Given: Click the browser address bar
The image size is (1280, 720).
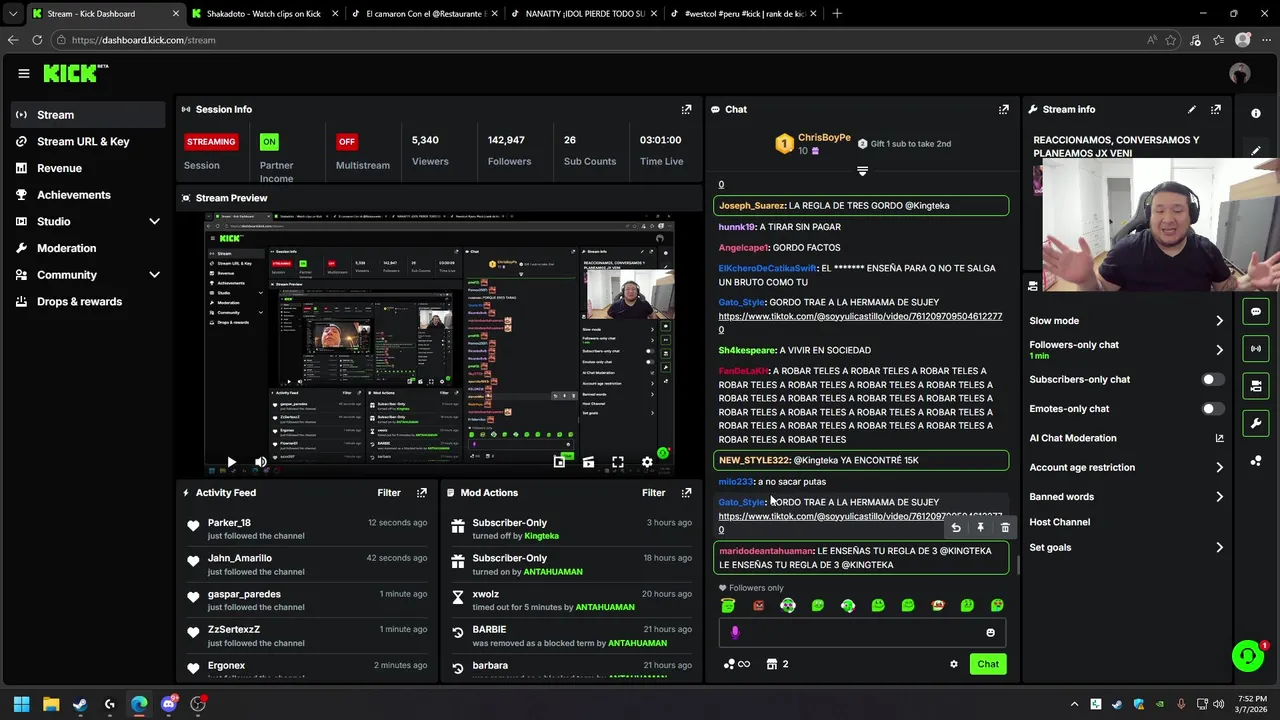Looking at the screenshot, I should (600, 40).
